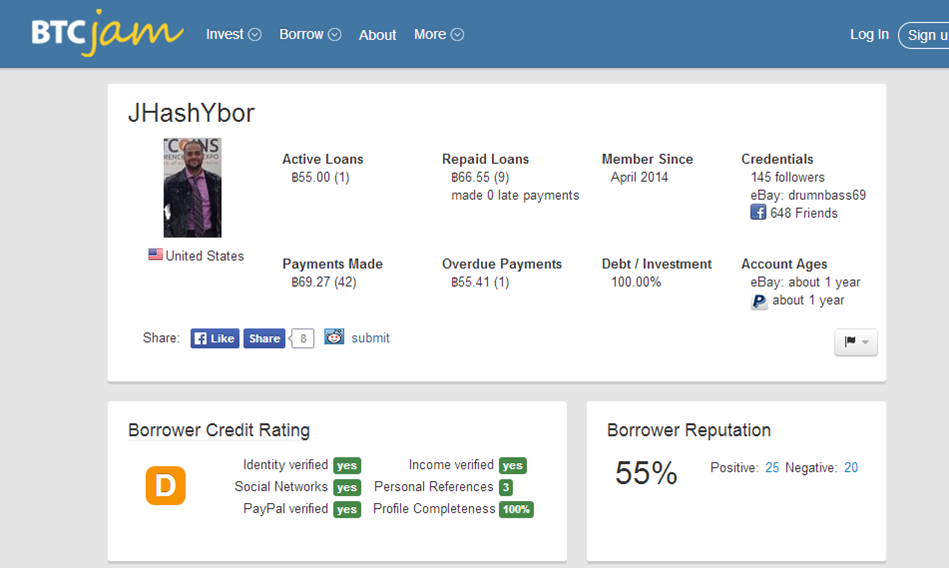Click the orange D credit rating badge
The image size is (949, 568).
point(165,486)
